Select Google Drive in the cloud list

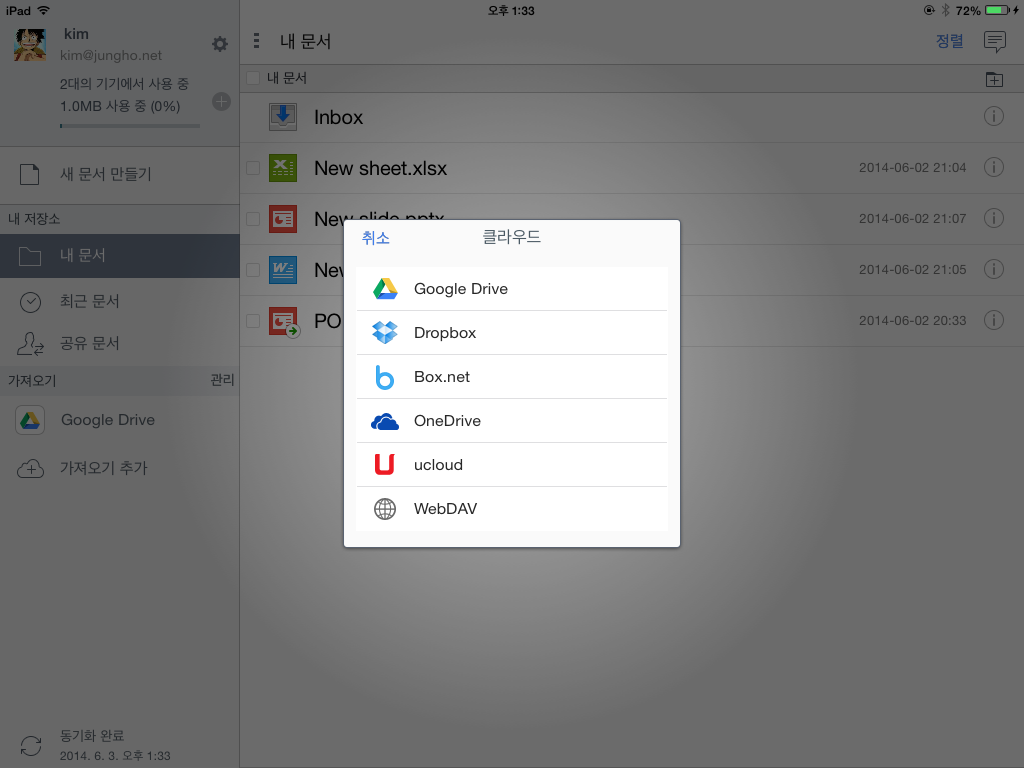[x=512, y=289]
